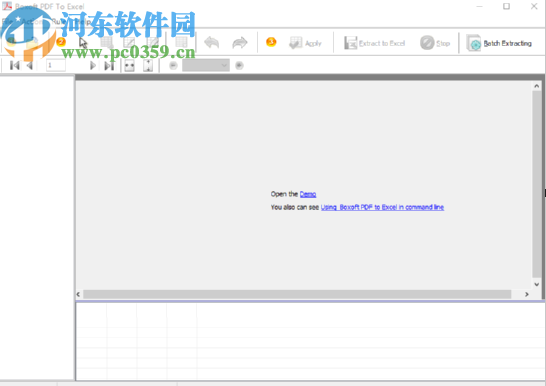The height and width of the screenshot is (386, 546).
Task: Select the pointer tool in the toolbar
Action: click(83, 43)
